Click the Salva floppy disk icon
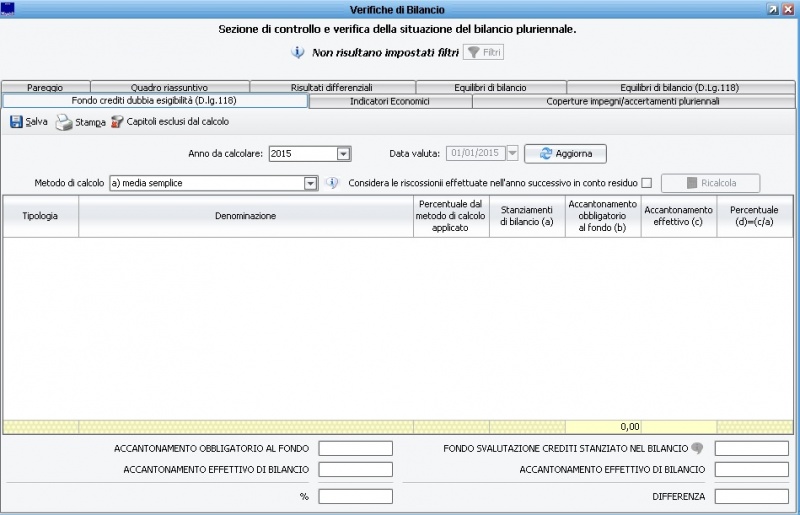The image size is (800, 515). 16,121
